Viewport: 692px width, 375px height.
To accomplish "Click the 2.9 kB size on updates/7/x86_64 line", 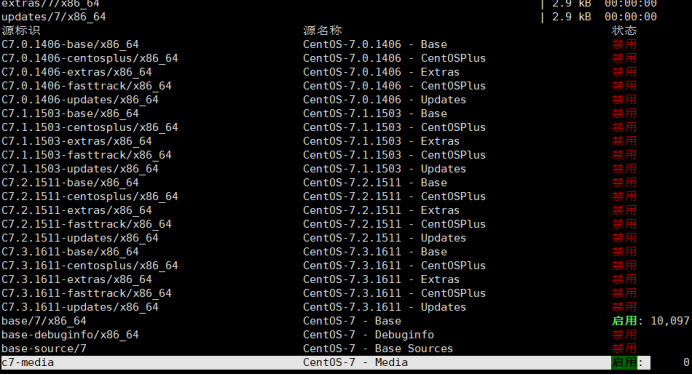I will 572,17.
